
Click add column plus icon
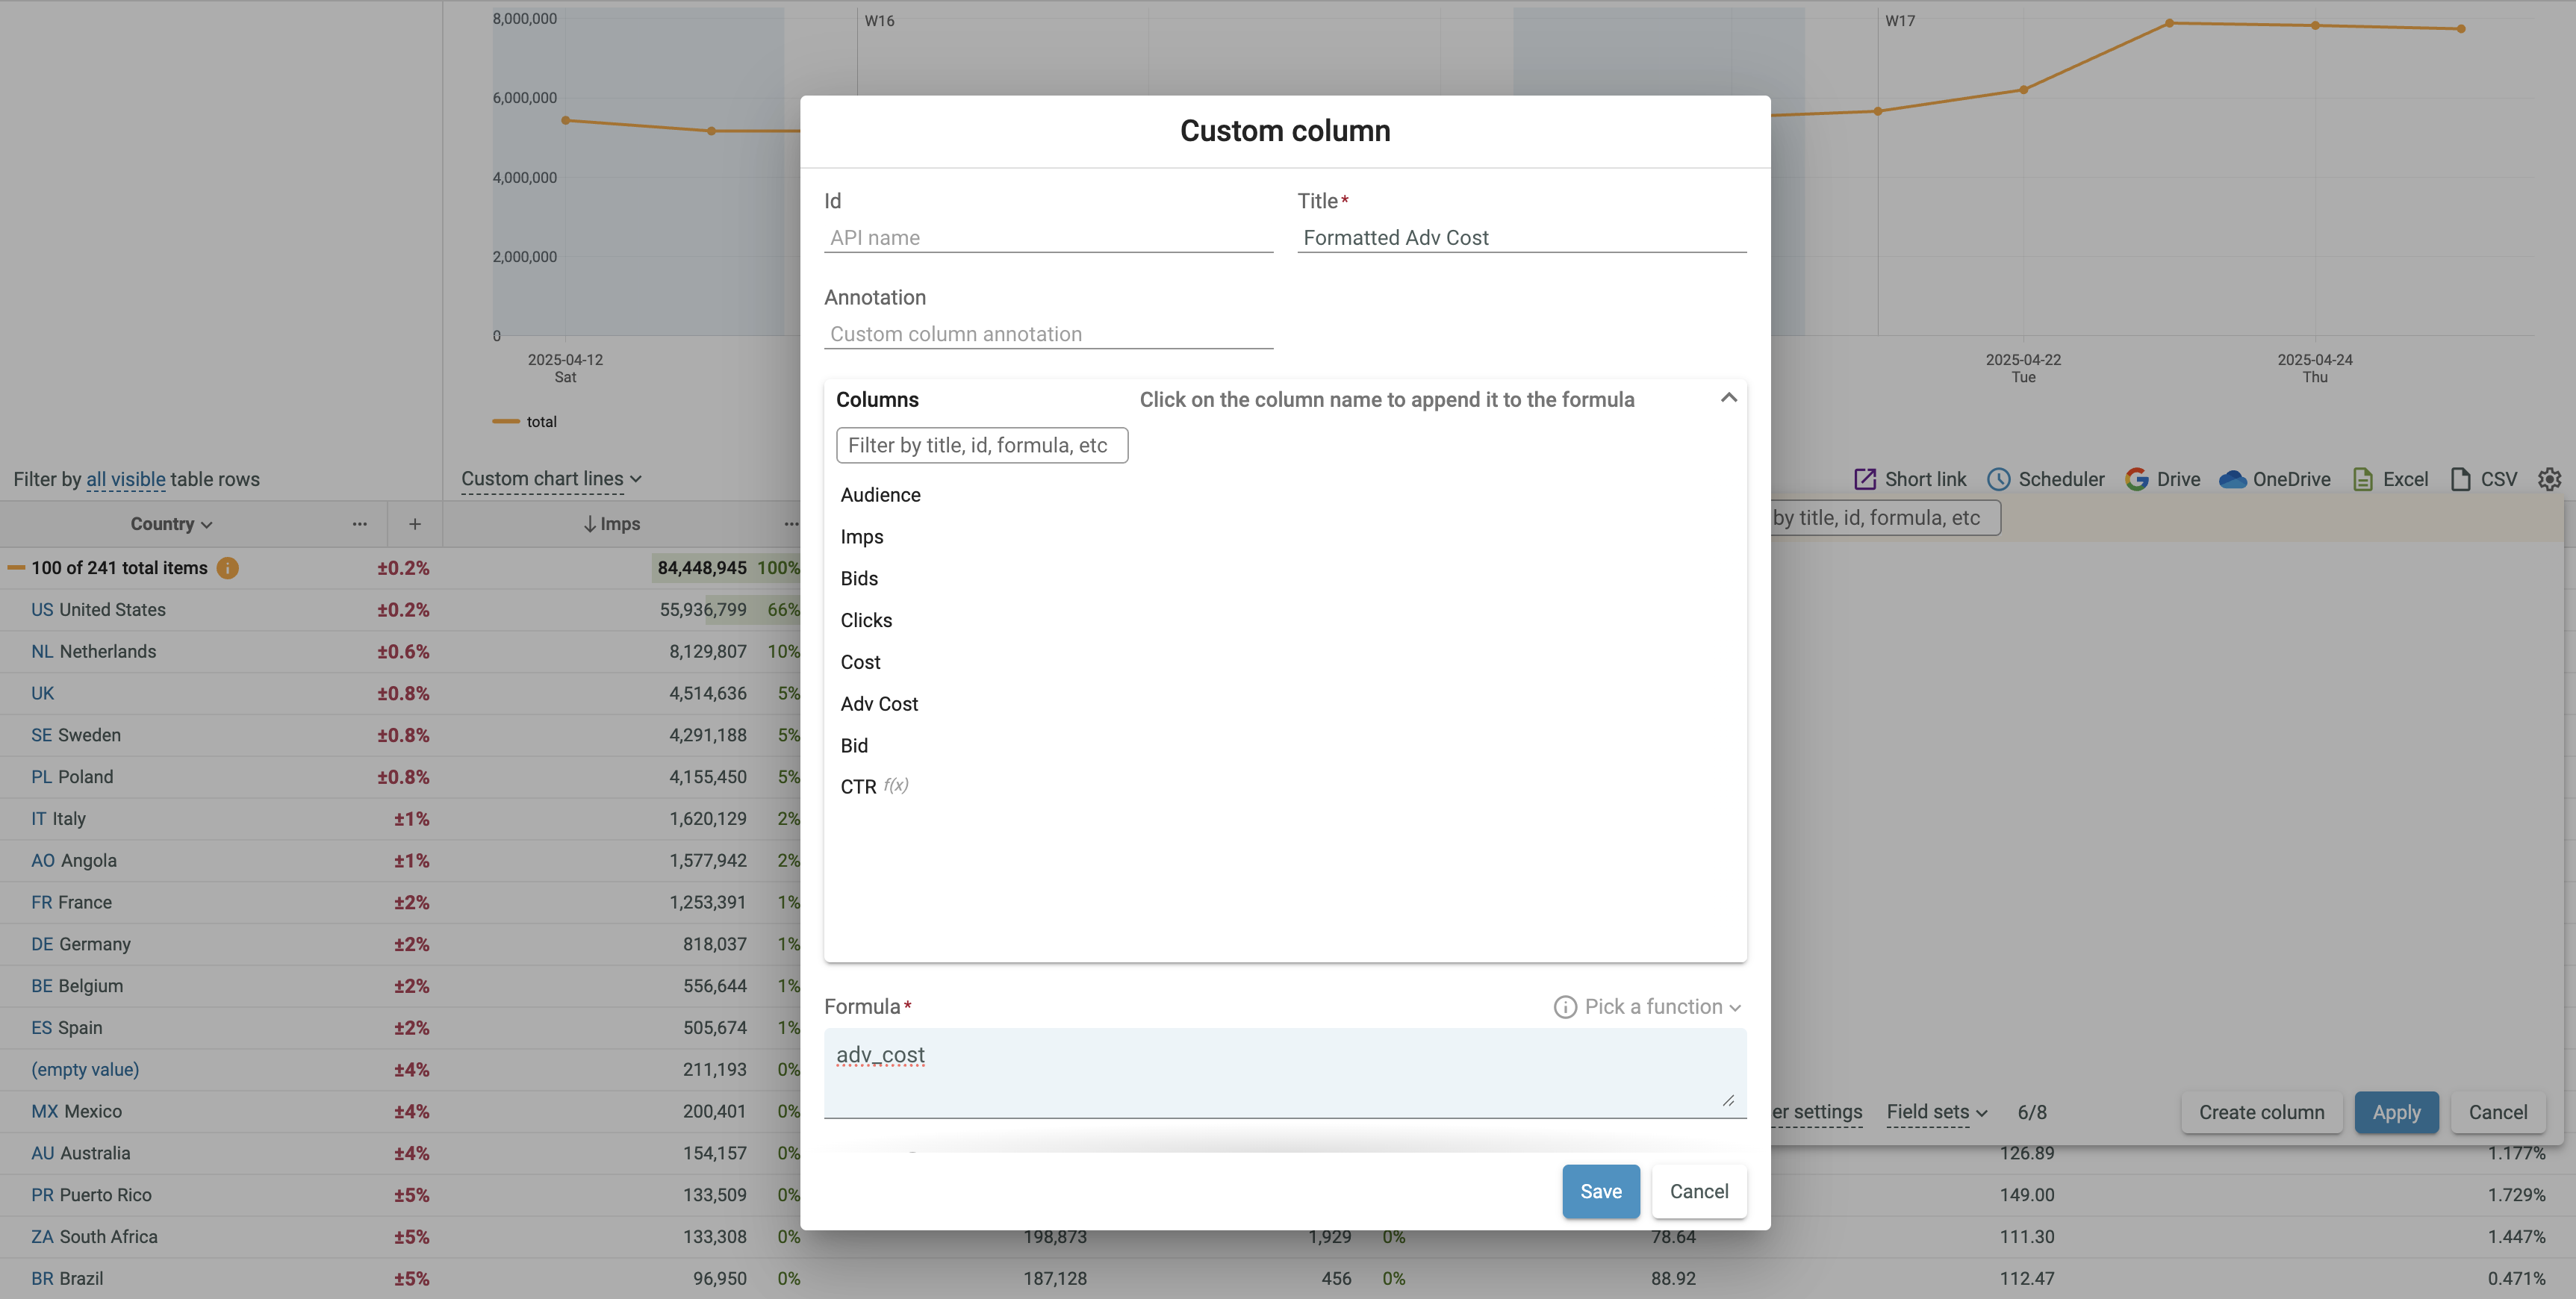coord(415,524)
